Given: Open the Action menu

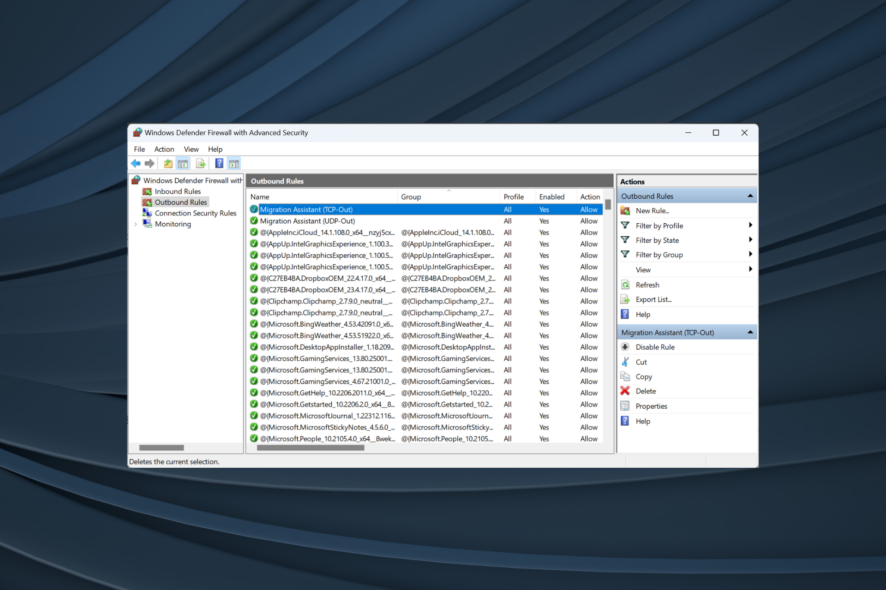Looking at the screenshot, I should [164, 149].
